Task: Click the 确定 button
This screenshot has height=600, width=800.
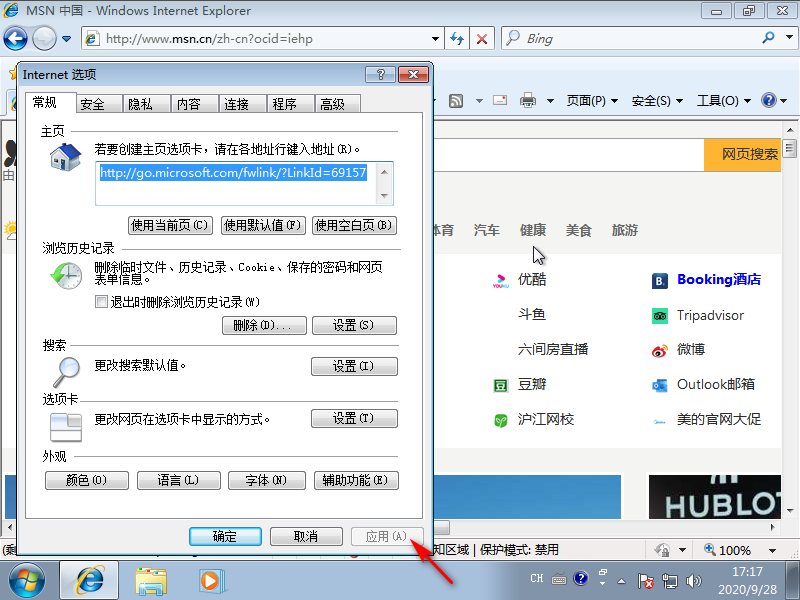Action: (225, 537)
